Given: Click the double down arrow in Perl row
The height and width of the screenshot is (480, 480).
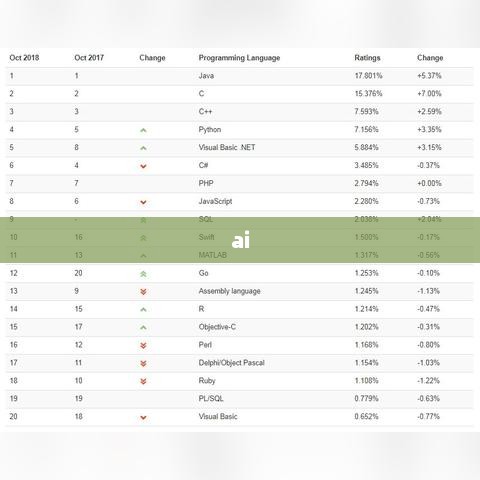Looking at the screenshot, I should point(143,345).
